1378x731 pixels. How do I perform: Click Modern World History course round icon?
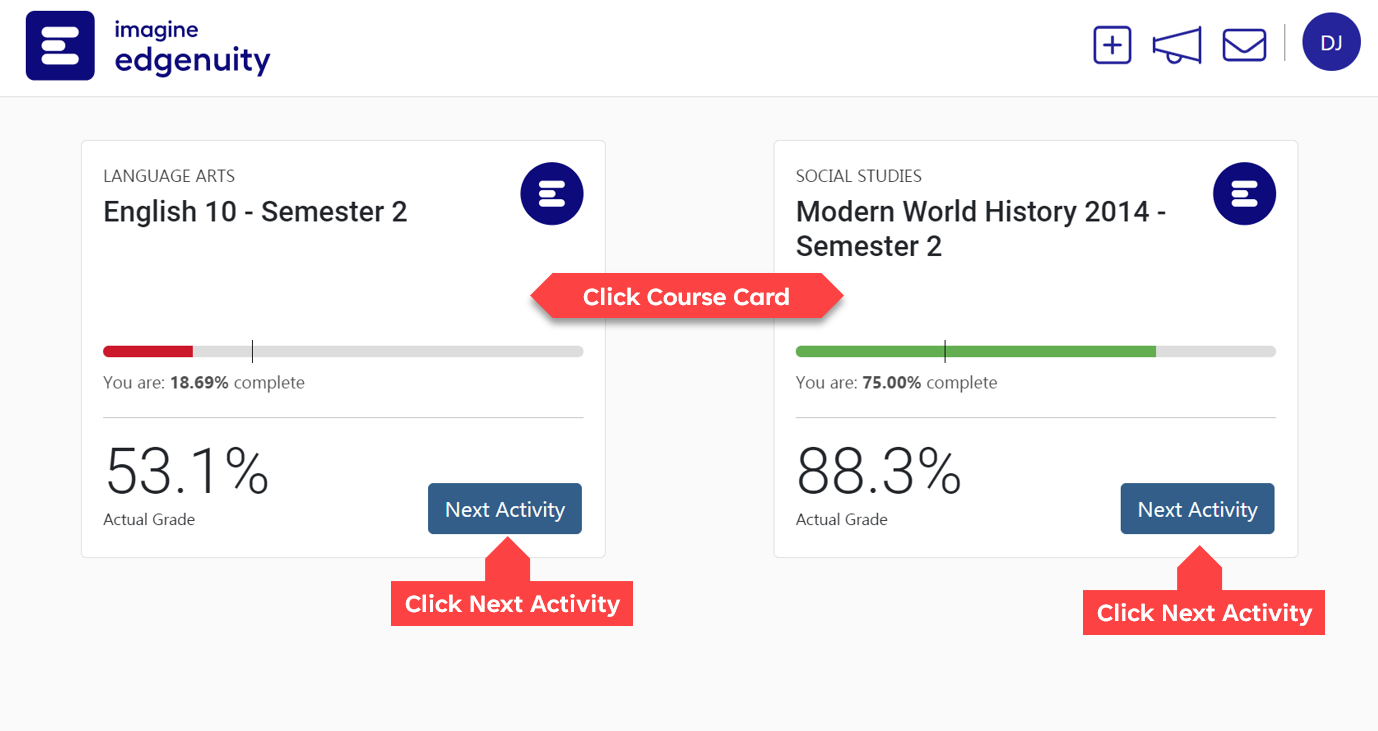[x=1244, y=193]
